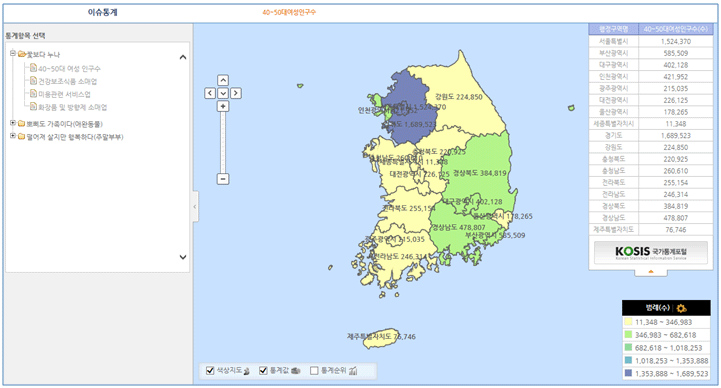Click the 제주특별자치도 table row name

click(614, 229)
